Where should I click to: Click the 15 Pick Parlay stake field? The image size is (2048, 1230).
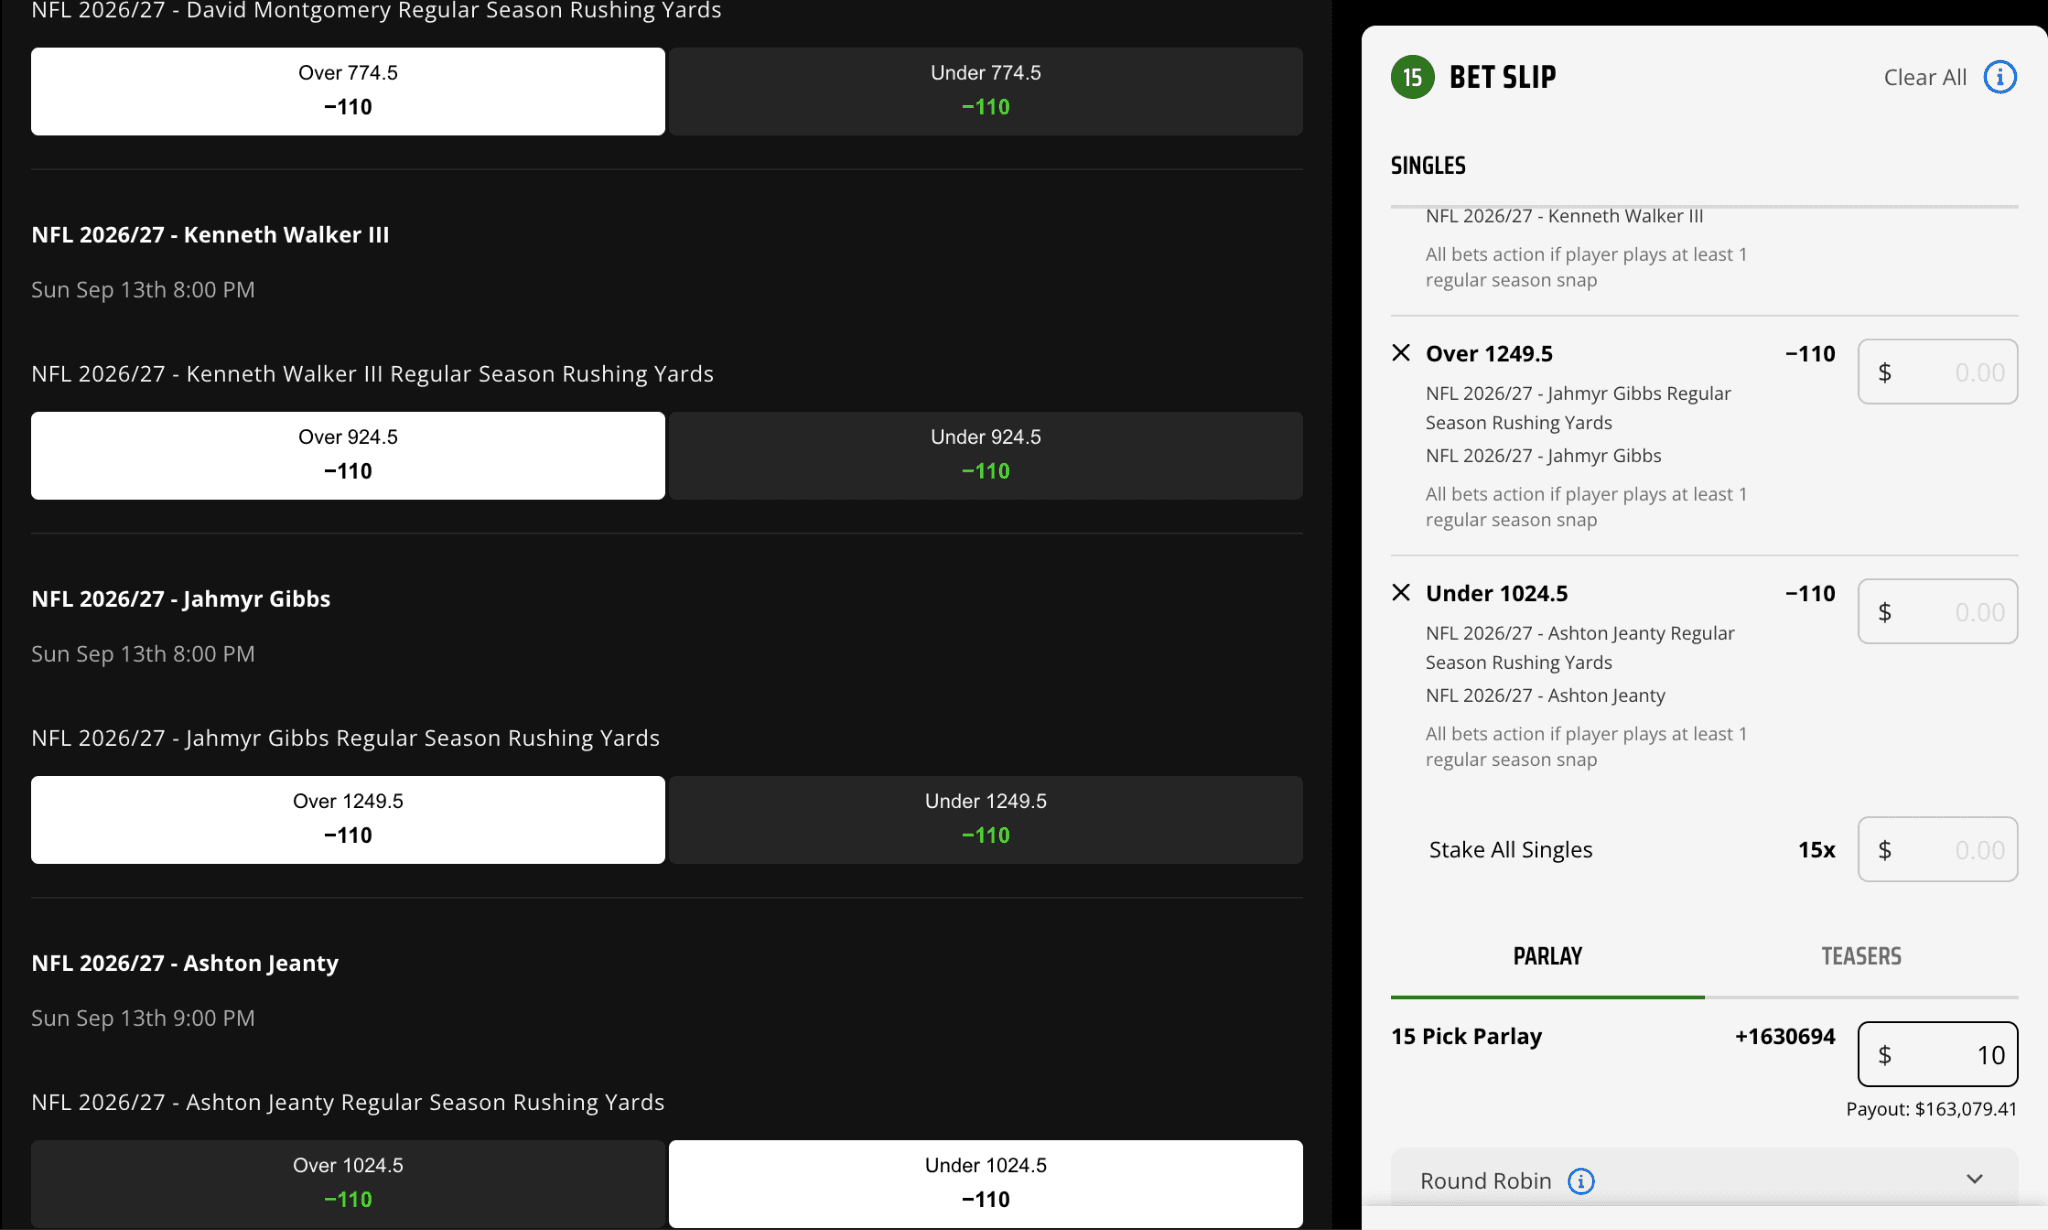pyautogui.click(x=1937, y=1054)
